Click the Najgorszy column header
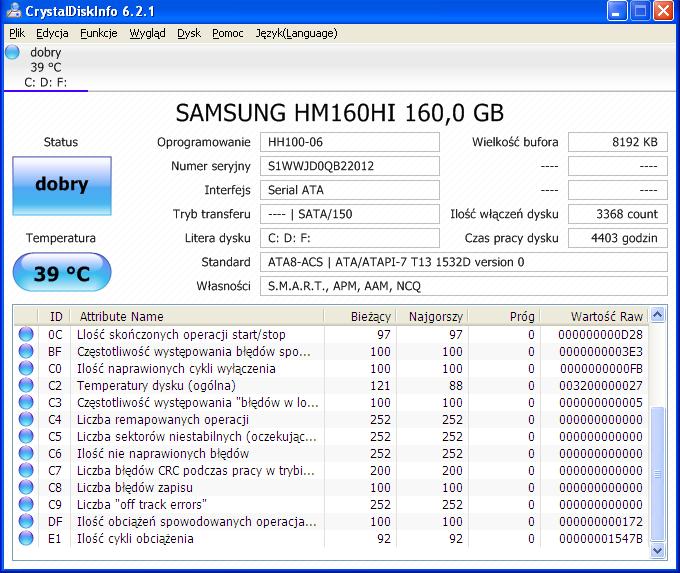The height and width of the screenshot is (573, 680). [432, 317]
